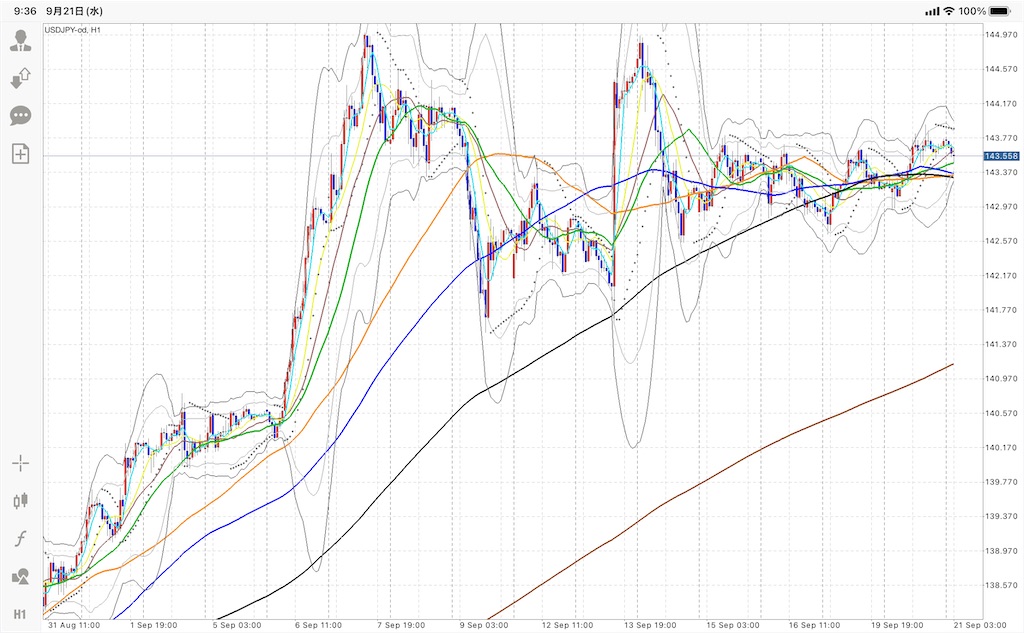Click the 143.770 price axis label
The image size is (1024, 633).
[1001, 138]
